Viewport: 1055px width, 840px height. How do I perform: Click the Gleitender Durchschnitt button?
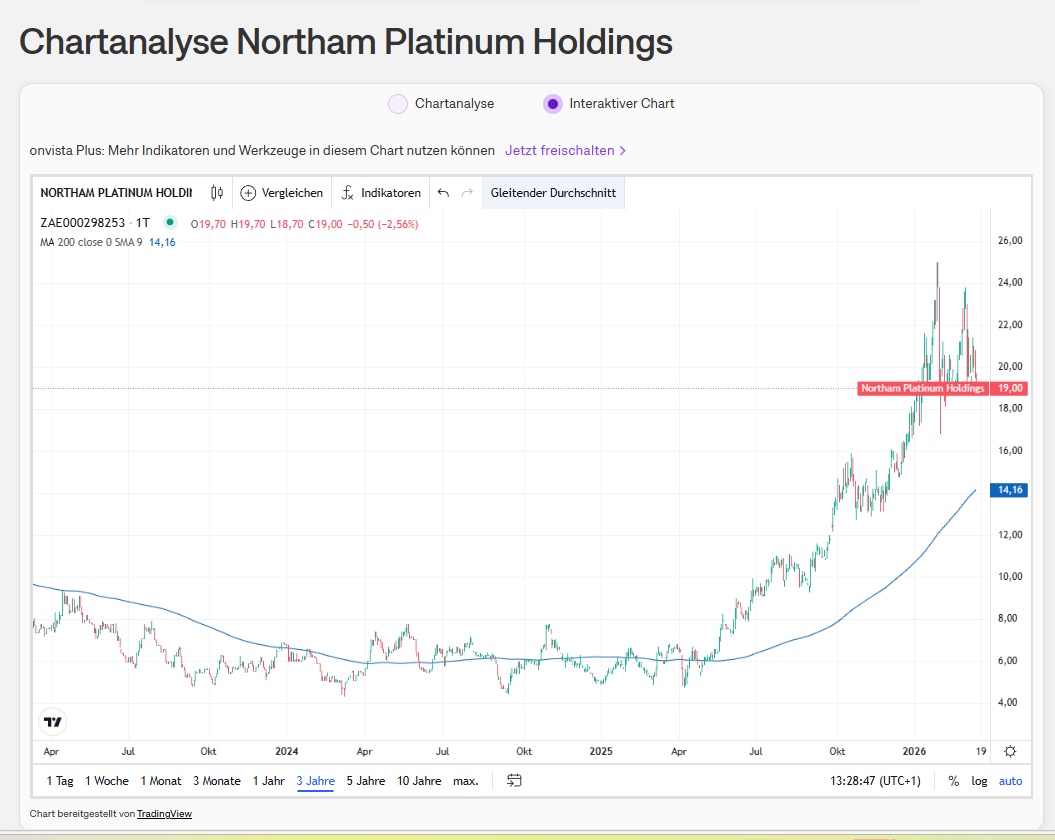coord(553,193)
